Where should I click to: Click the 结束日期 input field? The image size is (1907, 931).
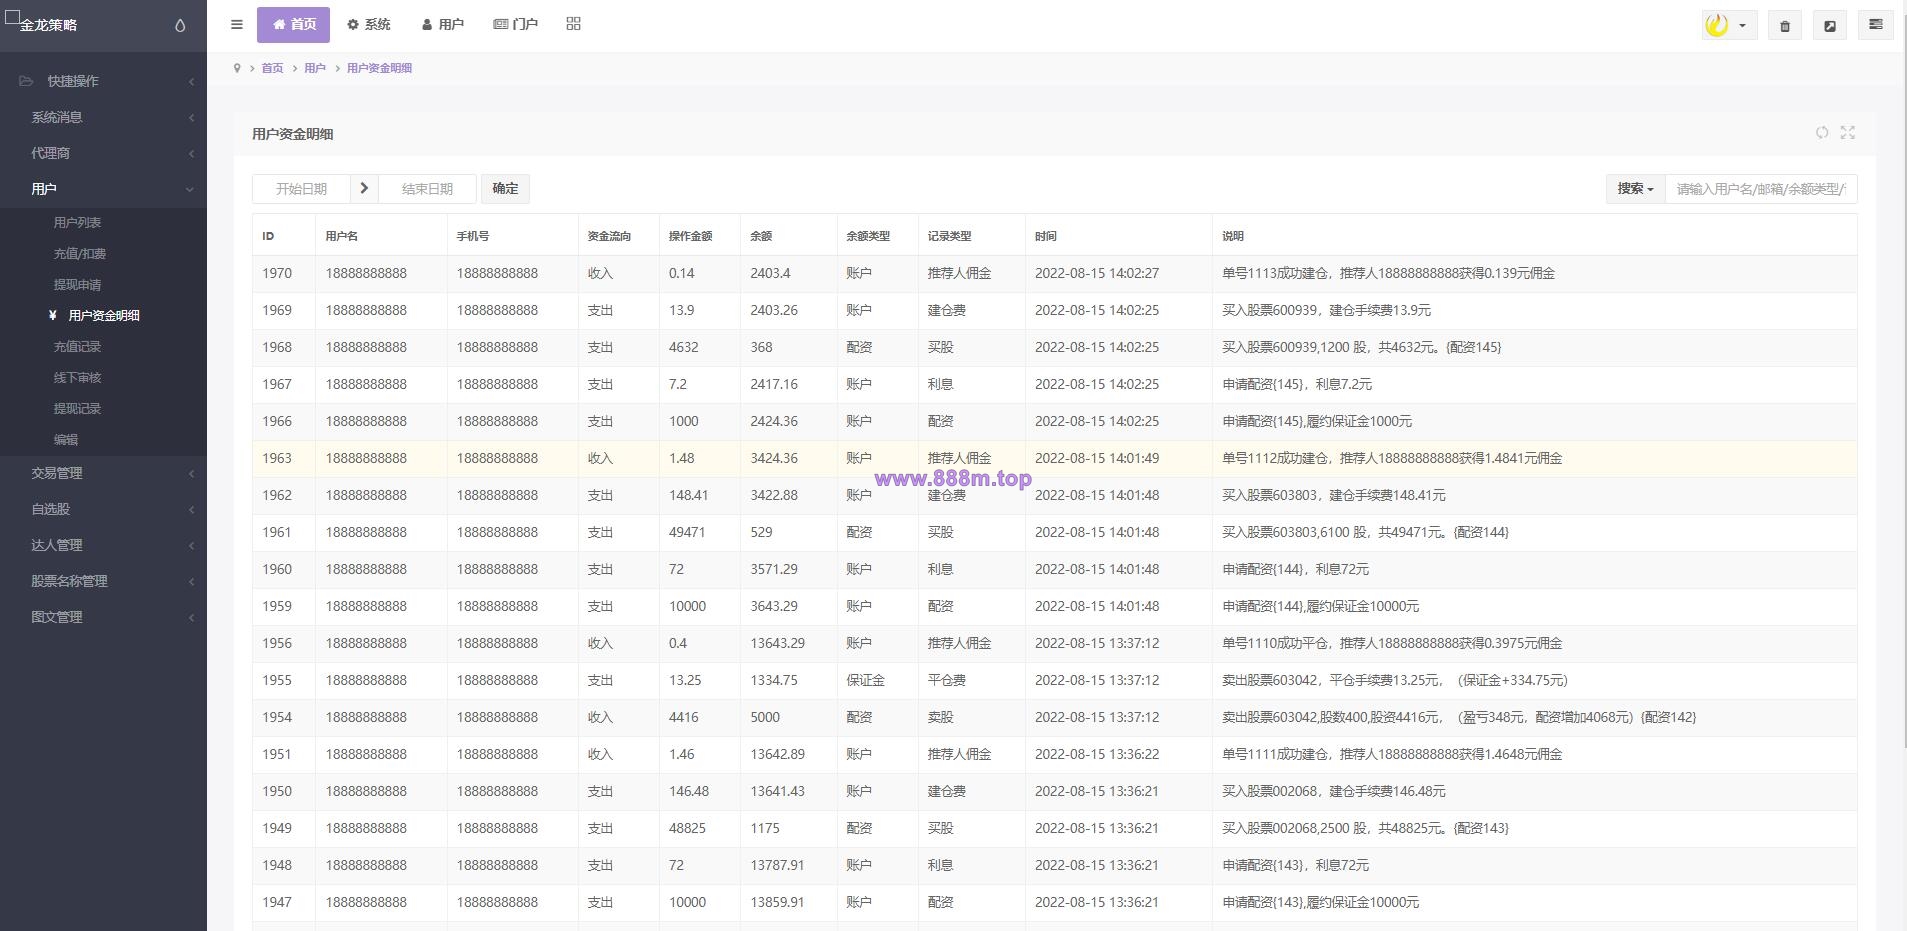point(427,188)
